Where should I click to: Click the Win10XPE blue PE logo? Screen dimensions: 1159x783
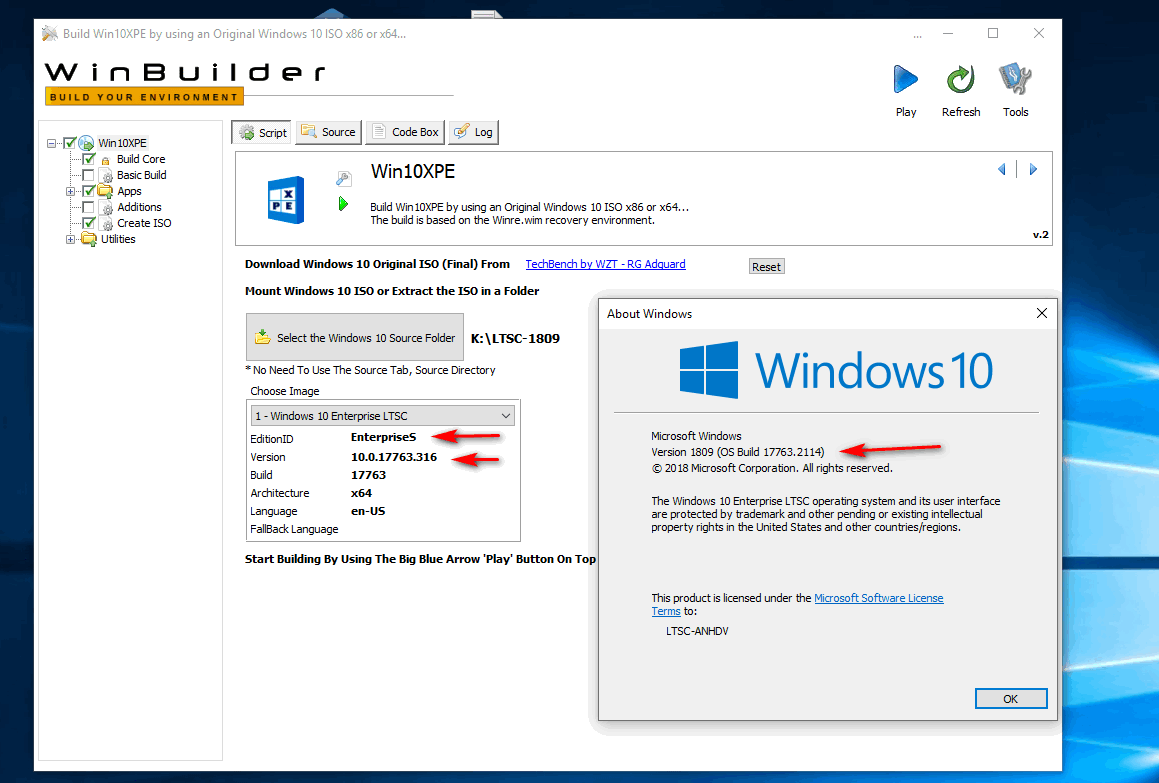point(285,200)
